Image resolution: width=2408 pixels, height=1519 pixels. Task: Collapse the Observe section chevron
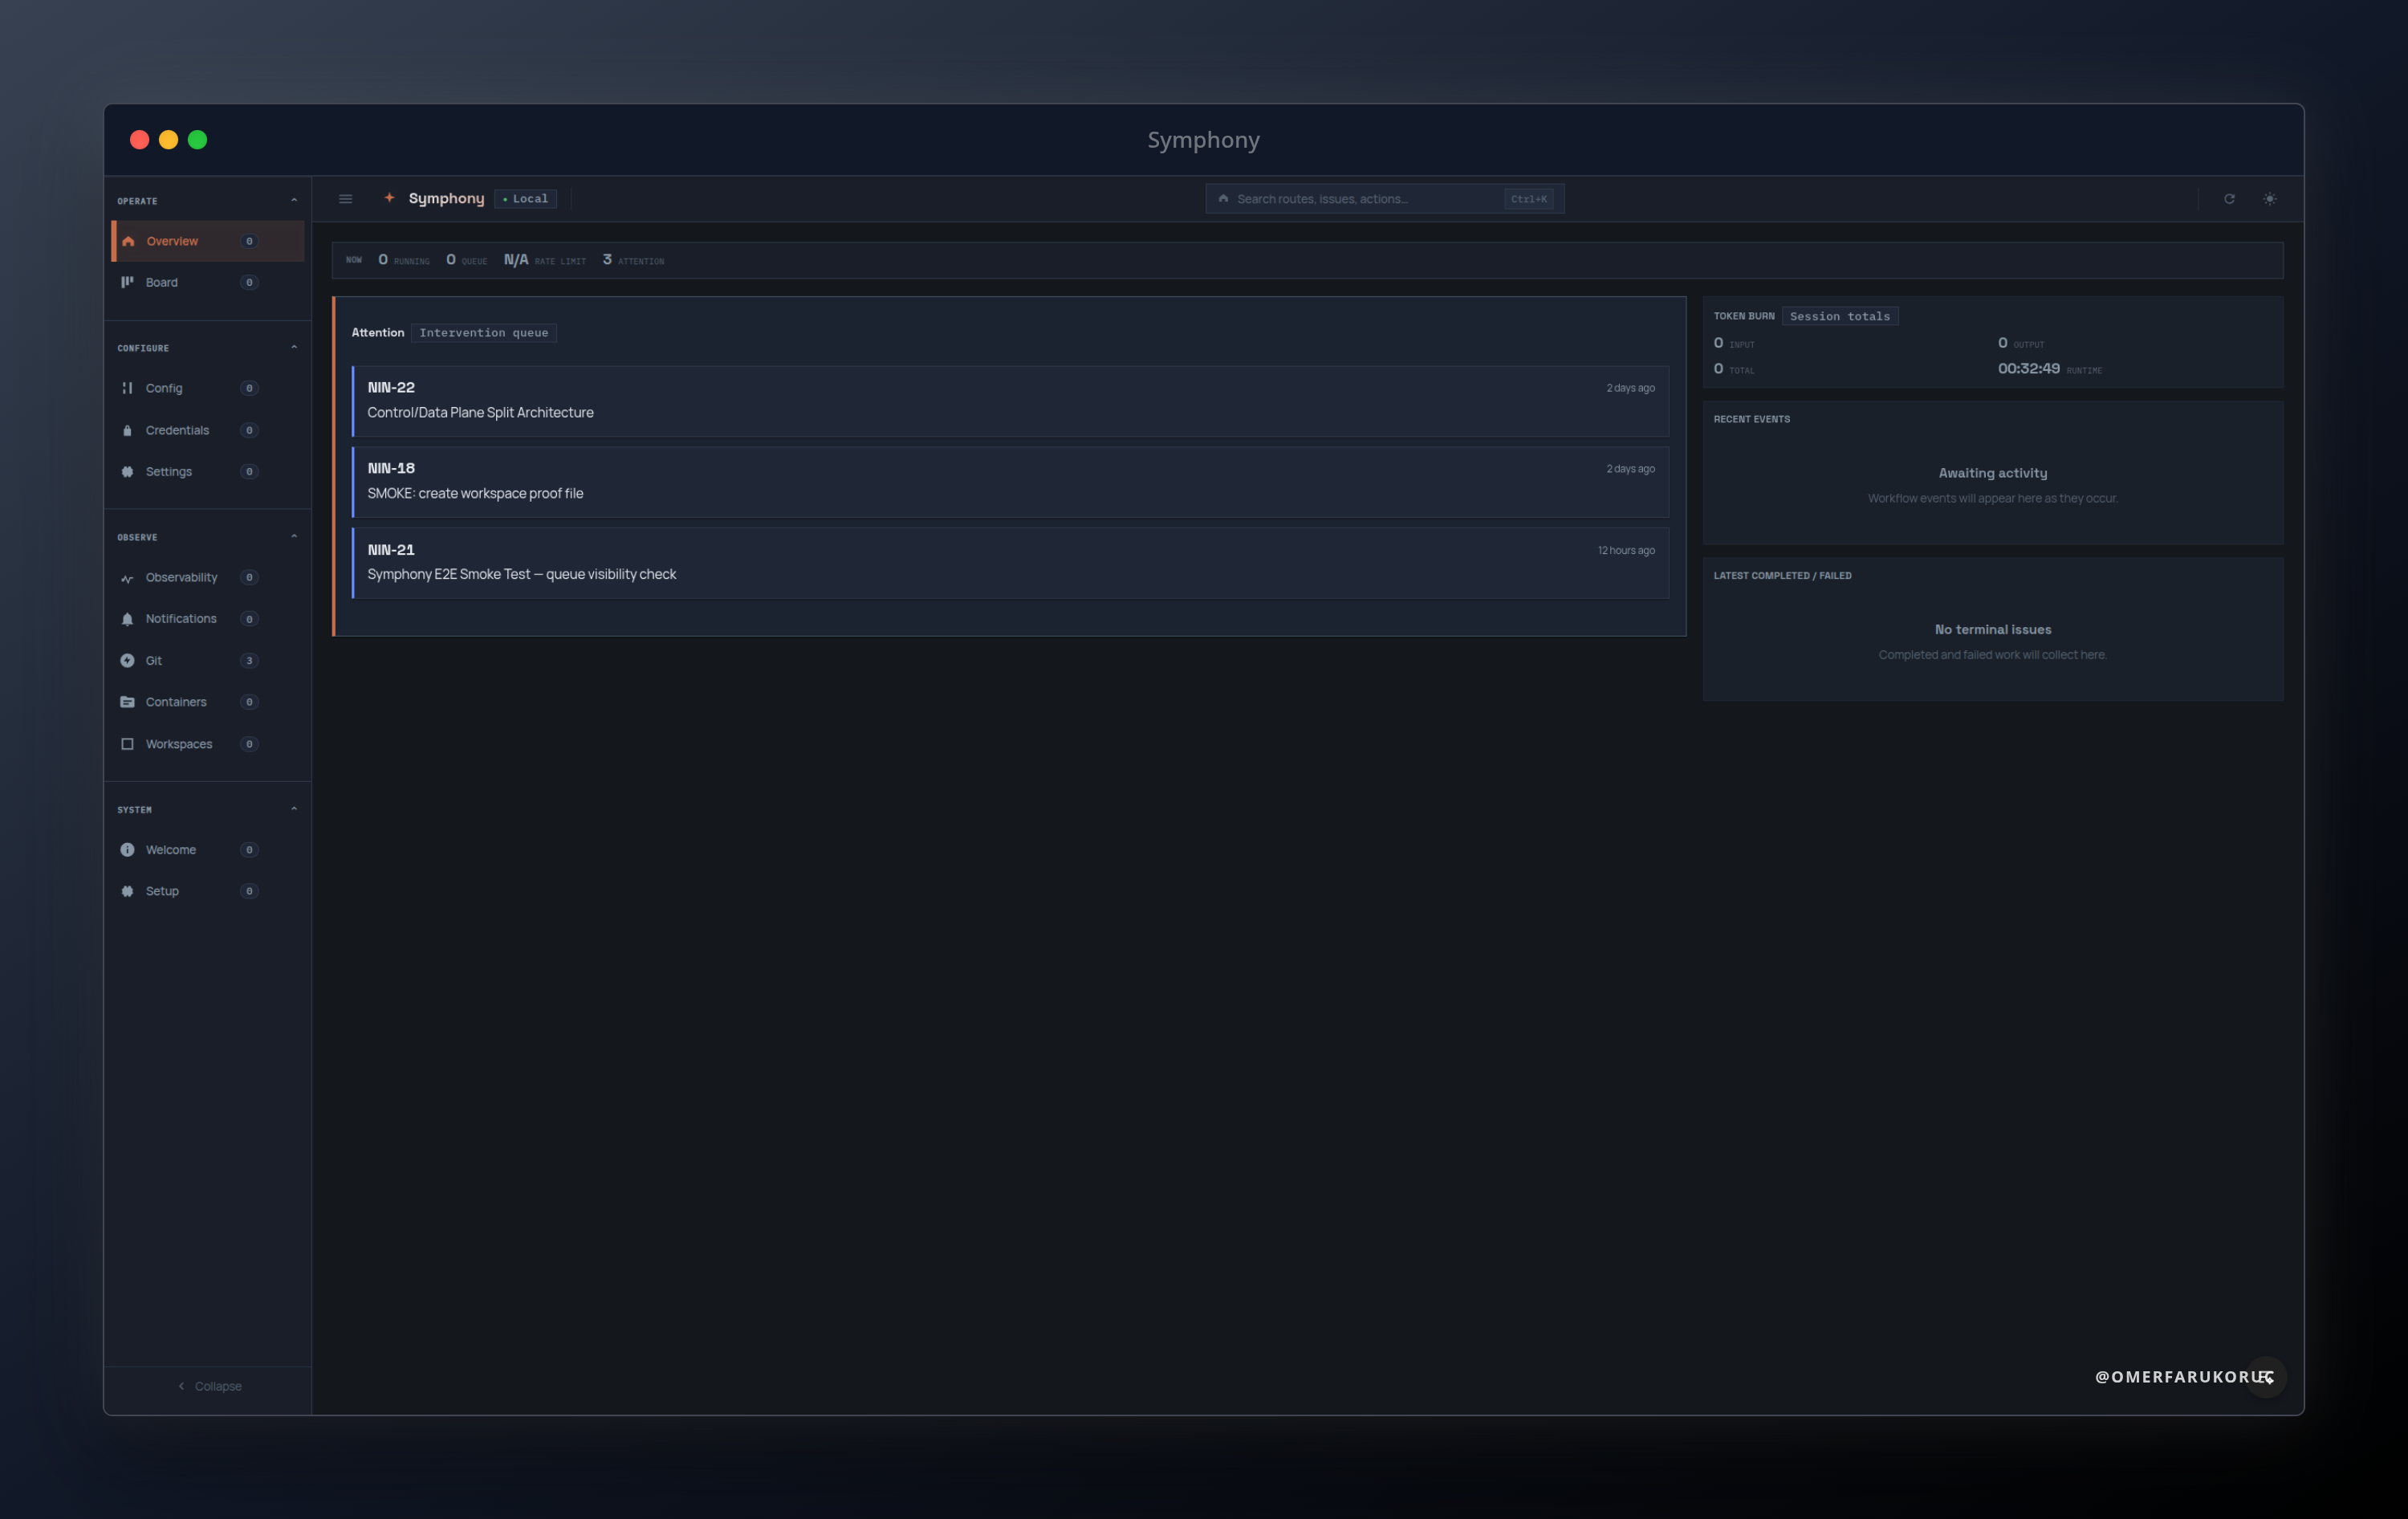click(x=294, y=536)
